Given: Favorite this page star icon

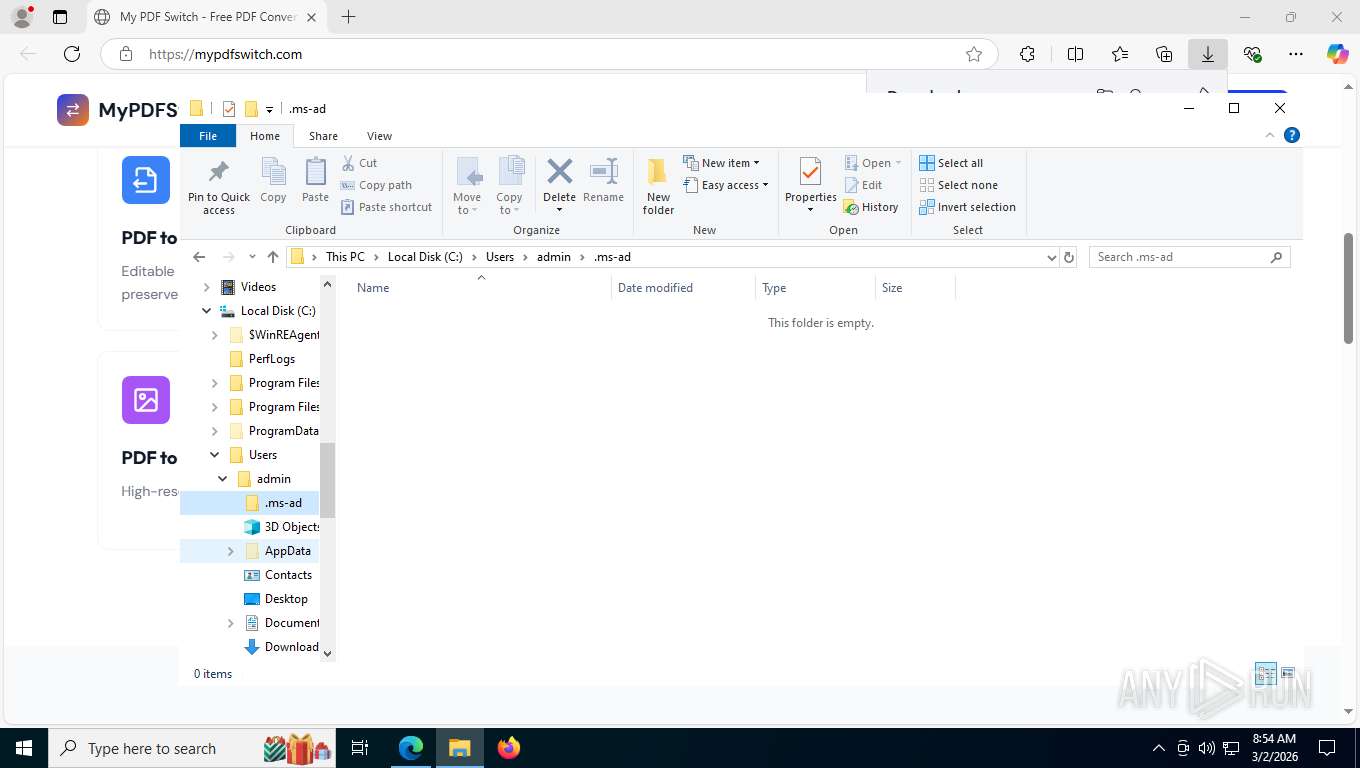Looking at the screenshot, I should [974, 54].
